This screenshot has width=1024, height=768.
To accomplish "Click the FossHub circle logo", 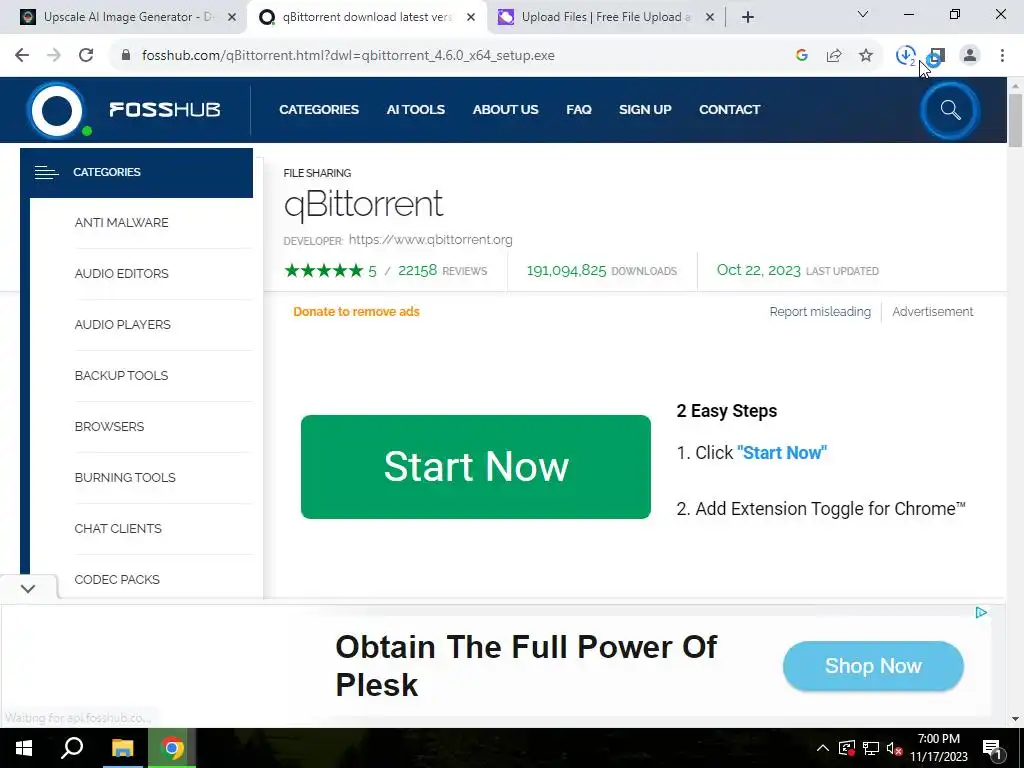I will tap(57, 110).
